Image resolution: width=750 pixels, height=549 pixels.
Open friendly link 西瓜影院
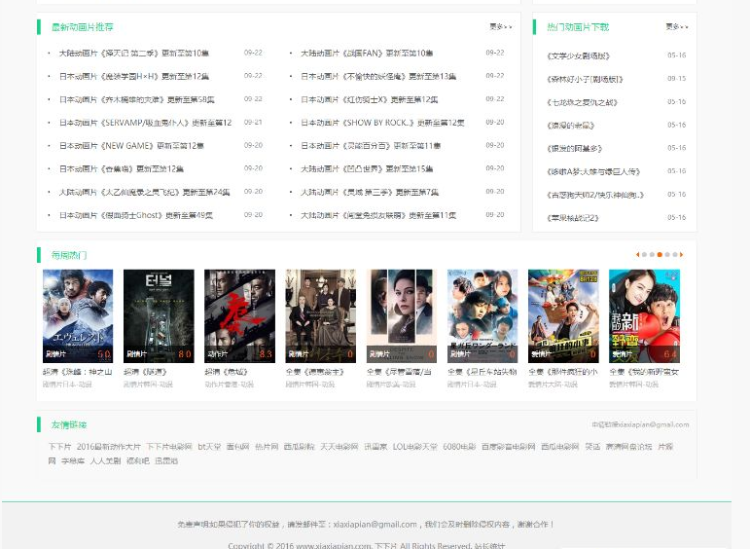[299, 447]
